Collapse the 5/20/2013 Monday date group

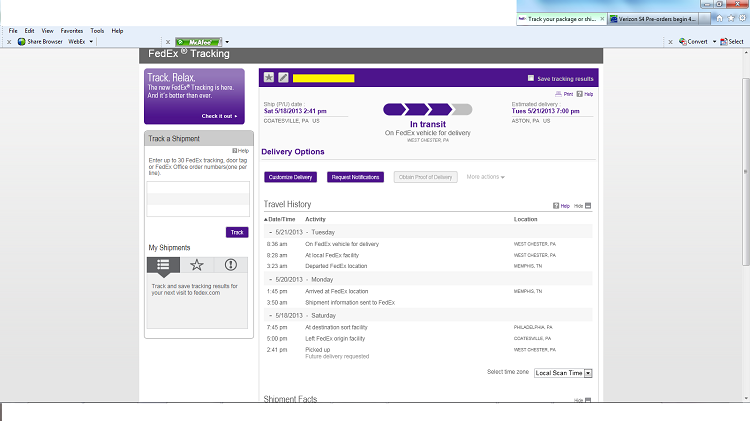pyautogui.click(x=270, y=279)
